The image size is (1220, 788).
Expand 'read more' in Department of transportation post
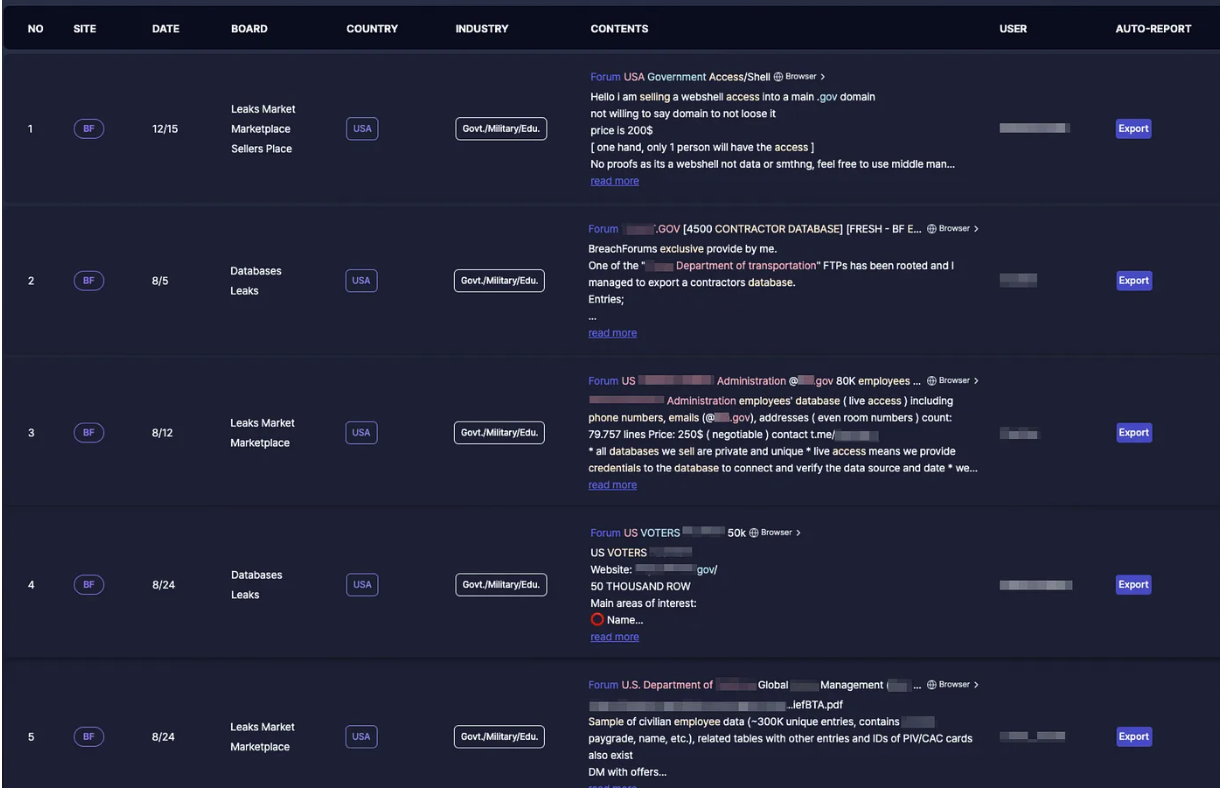(612, 333)
